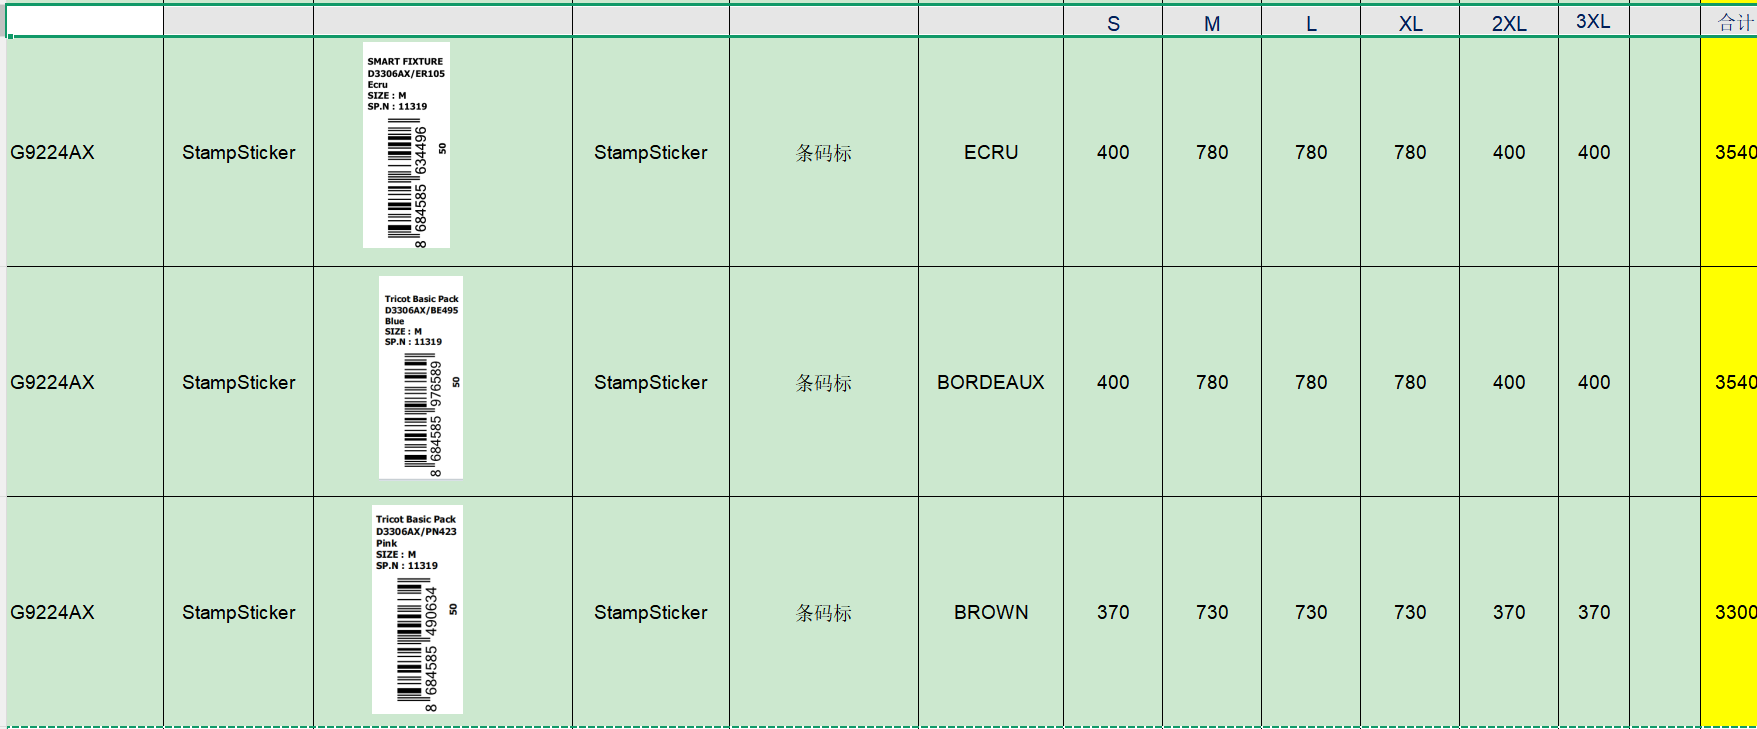This screenshot has height=729, width=1757.
Task: Click the empty active cell at top-left
Action: (x=85, y=21)
